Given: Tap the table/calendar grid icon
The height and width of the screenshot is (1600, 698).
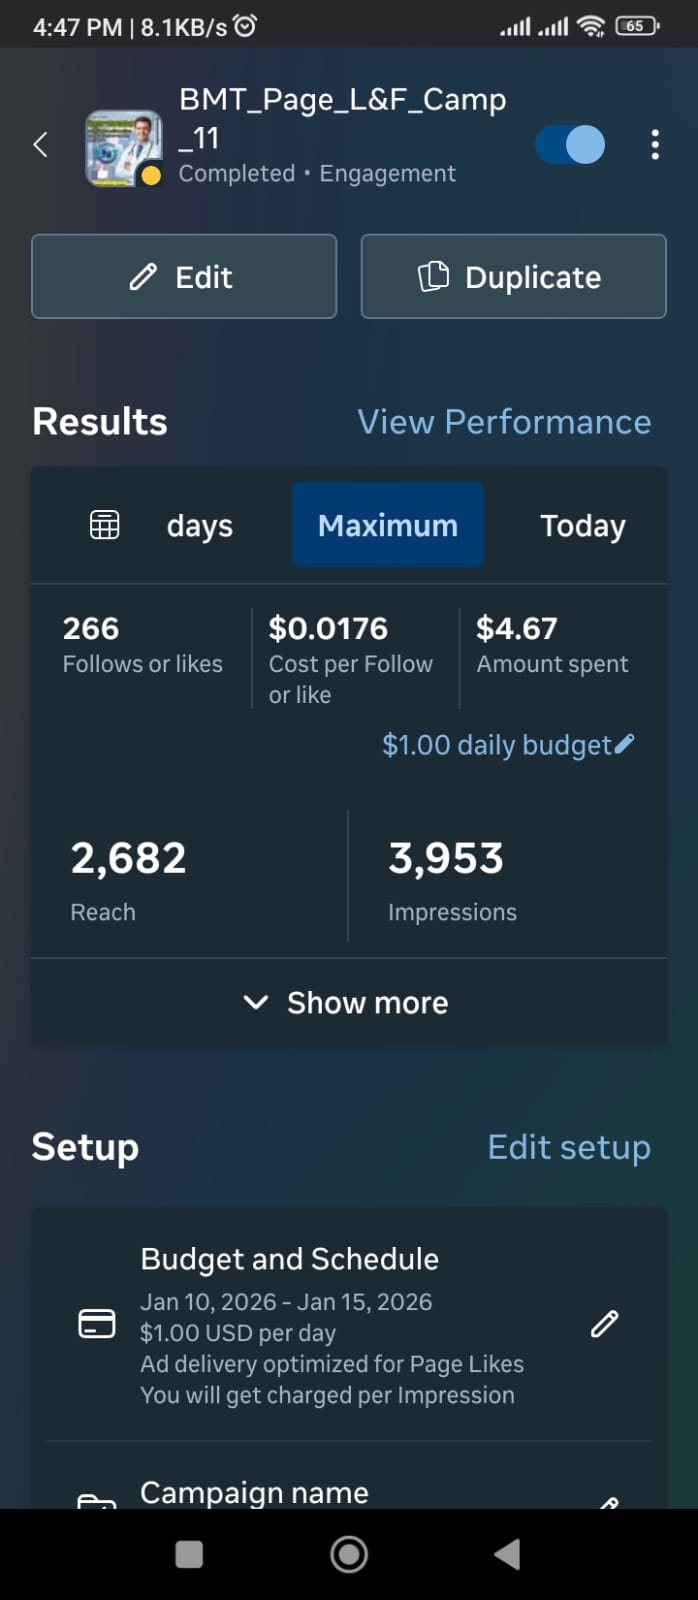Looking at the screenshot, I should (x=105, y=525).
